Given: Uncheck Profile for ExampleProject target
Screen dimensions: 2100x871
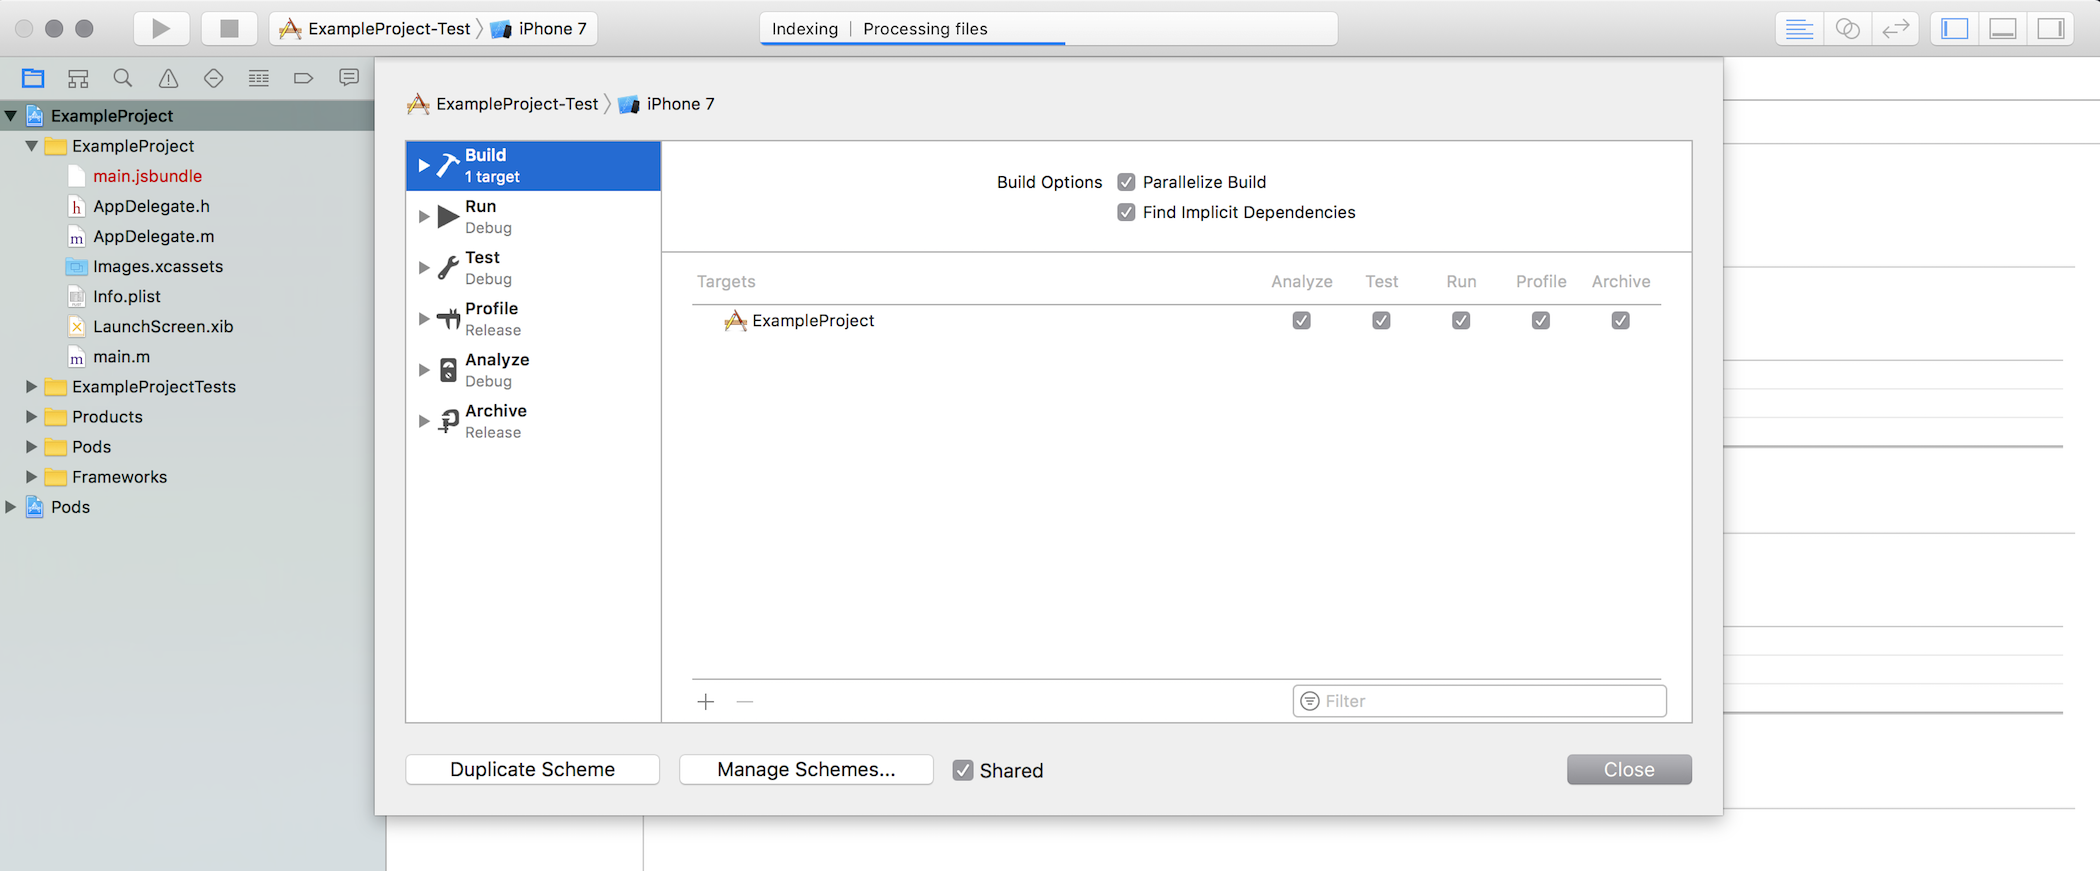Looking at the screenshot, I should (x=1541, y=320).
